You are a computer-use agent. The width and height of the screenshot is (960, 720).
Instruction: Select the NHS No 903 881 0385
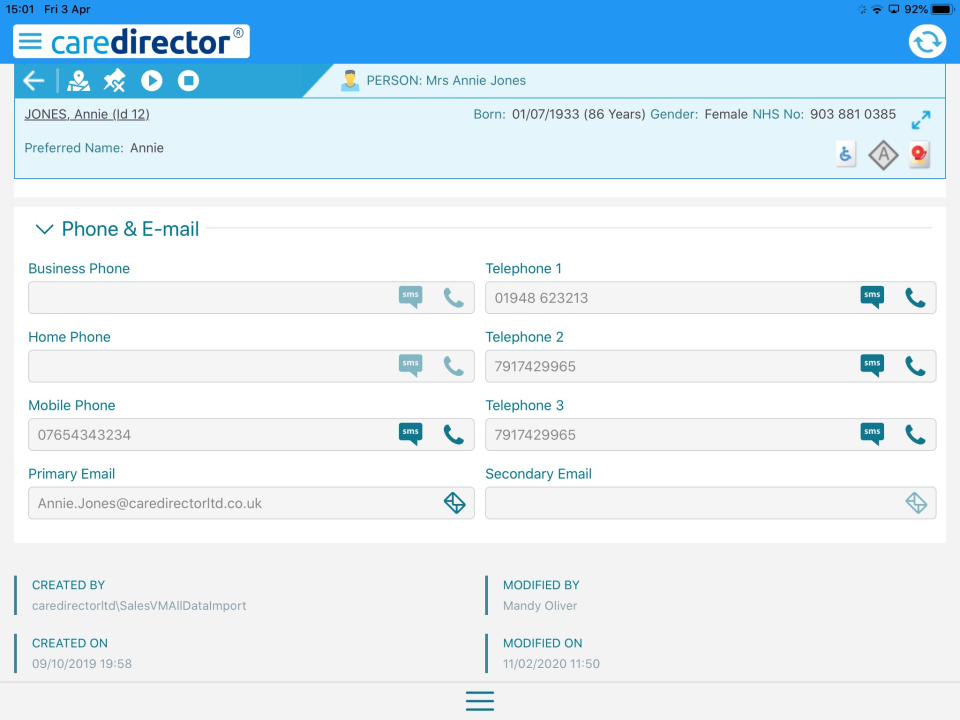tap(852, 114)
